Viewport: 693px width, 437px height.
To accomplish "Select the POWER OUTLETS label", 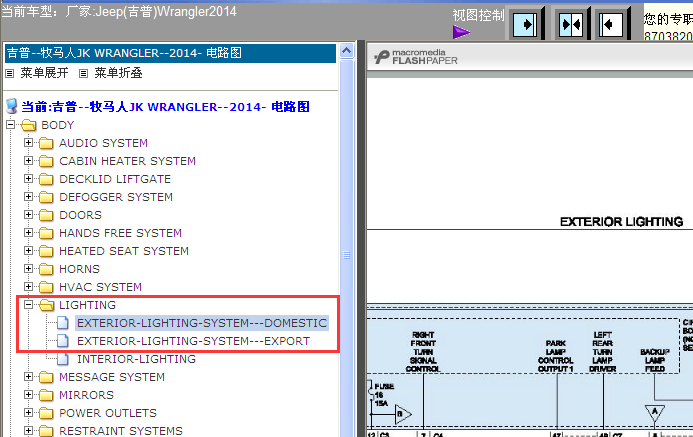I will [108, 413].
